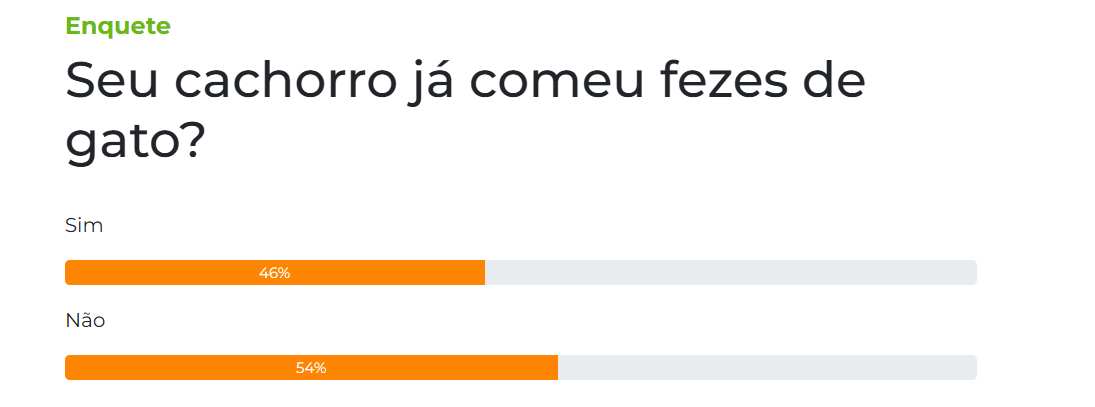Click the 54% value on Não bar
The width and height of the screenshot is (1095, 407).
(311, 368)
